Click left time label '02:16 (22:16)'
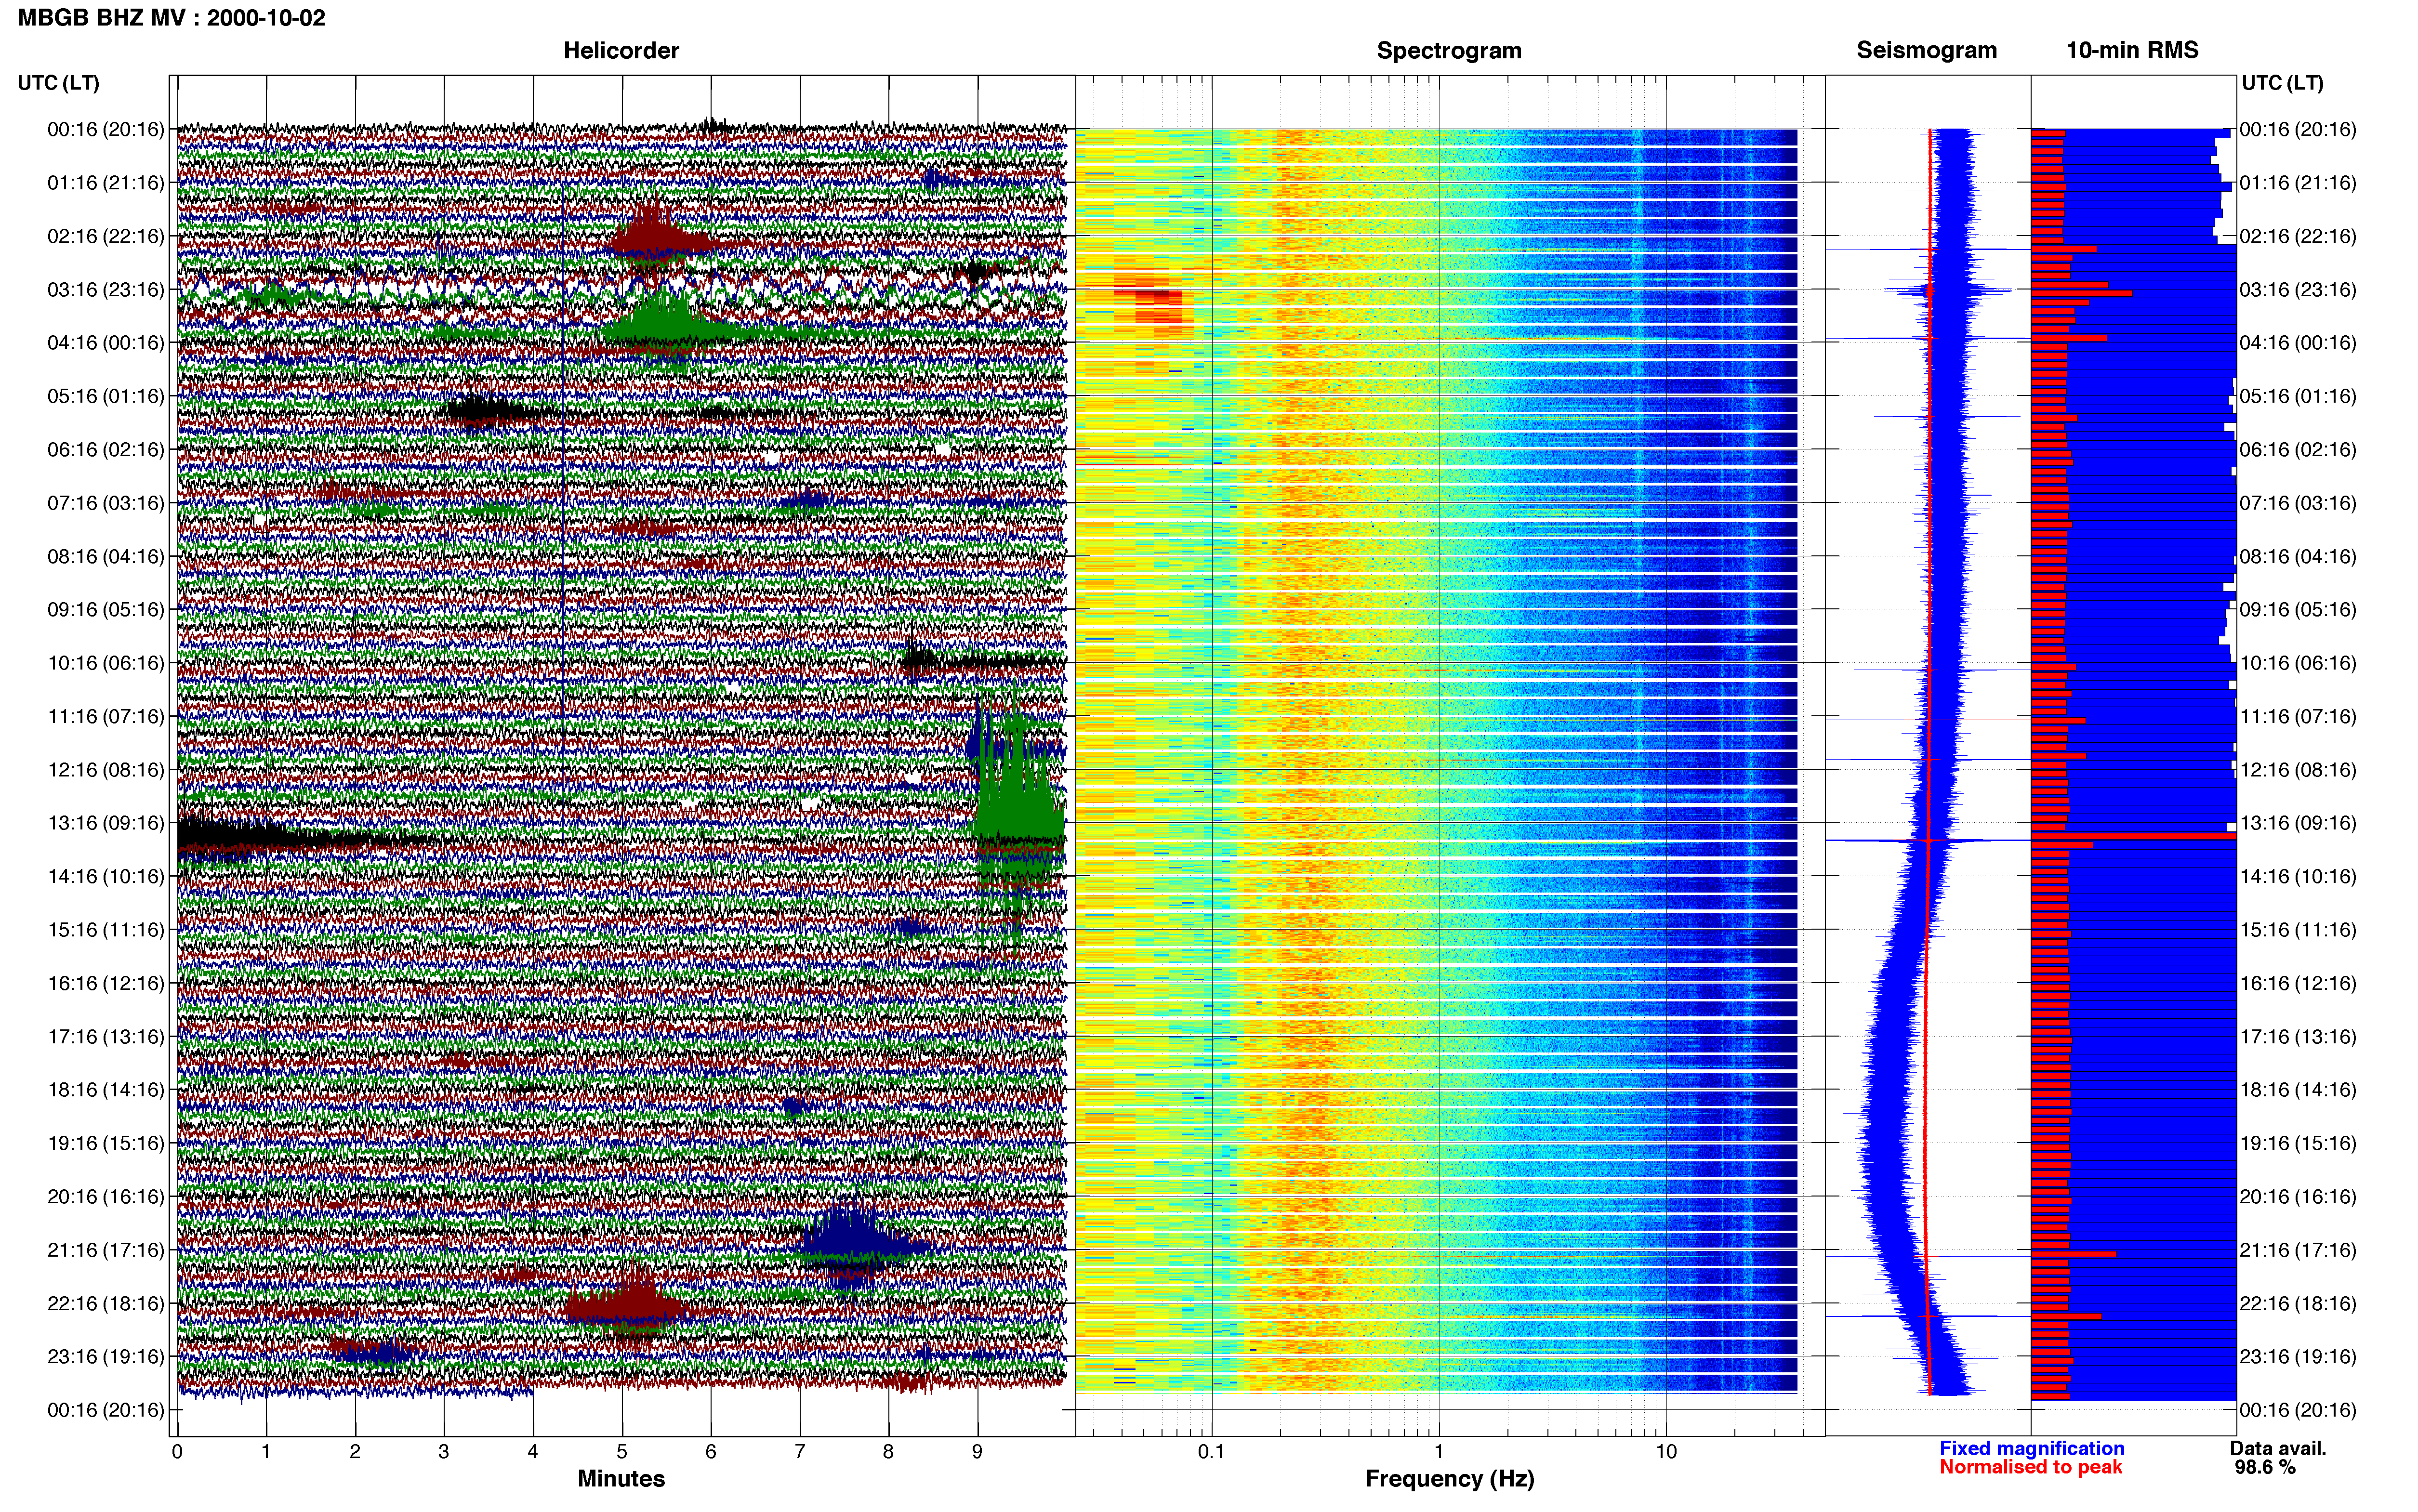2418x1512 pixels. point(105,236)
